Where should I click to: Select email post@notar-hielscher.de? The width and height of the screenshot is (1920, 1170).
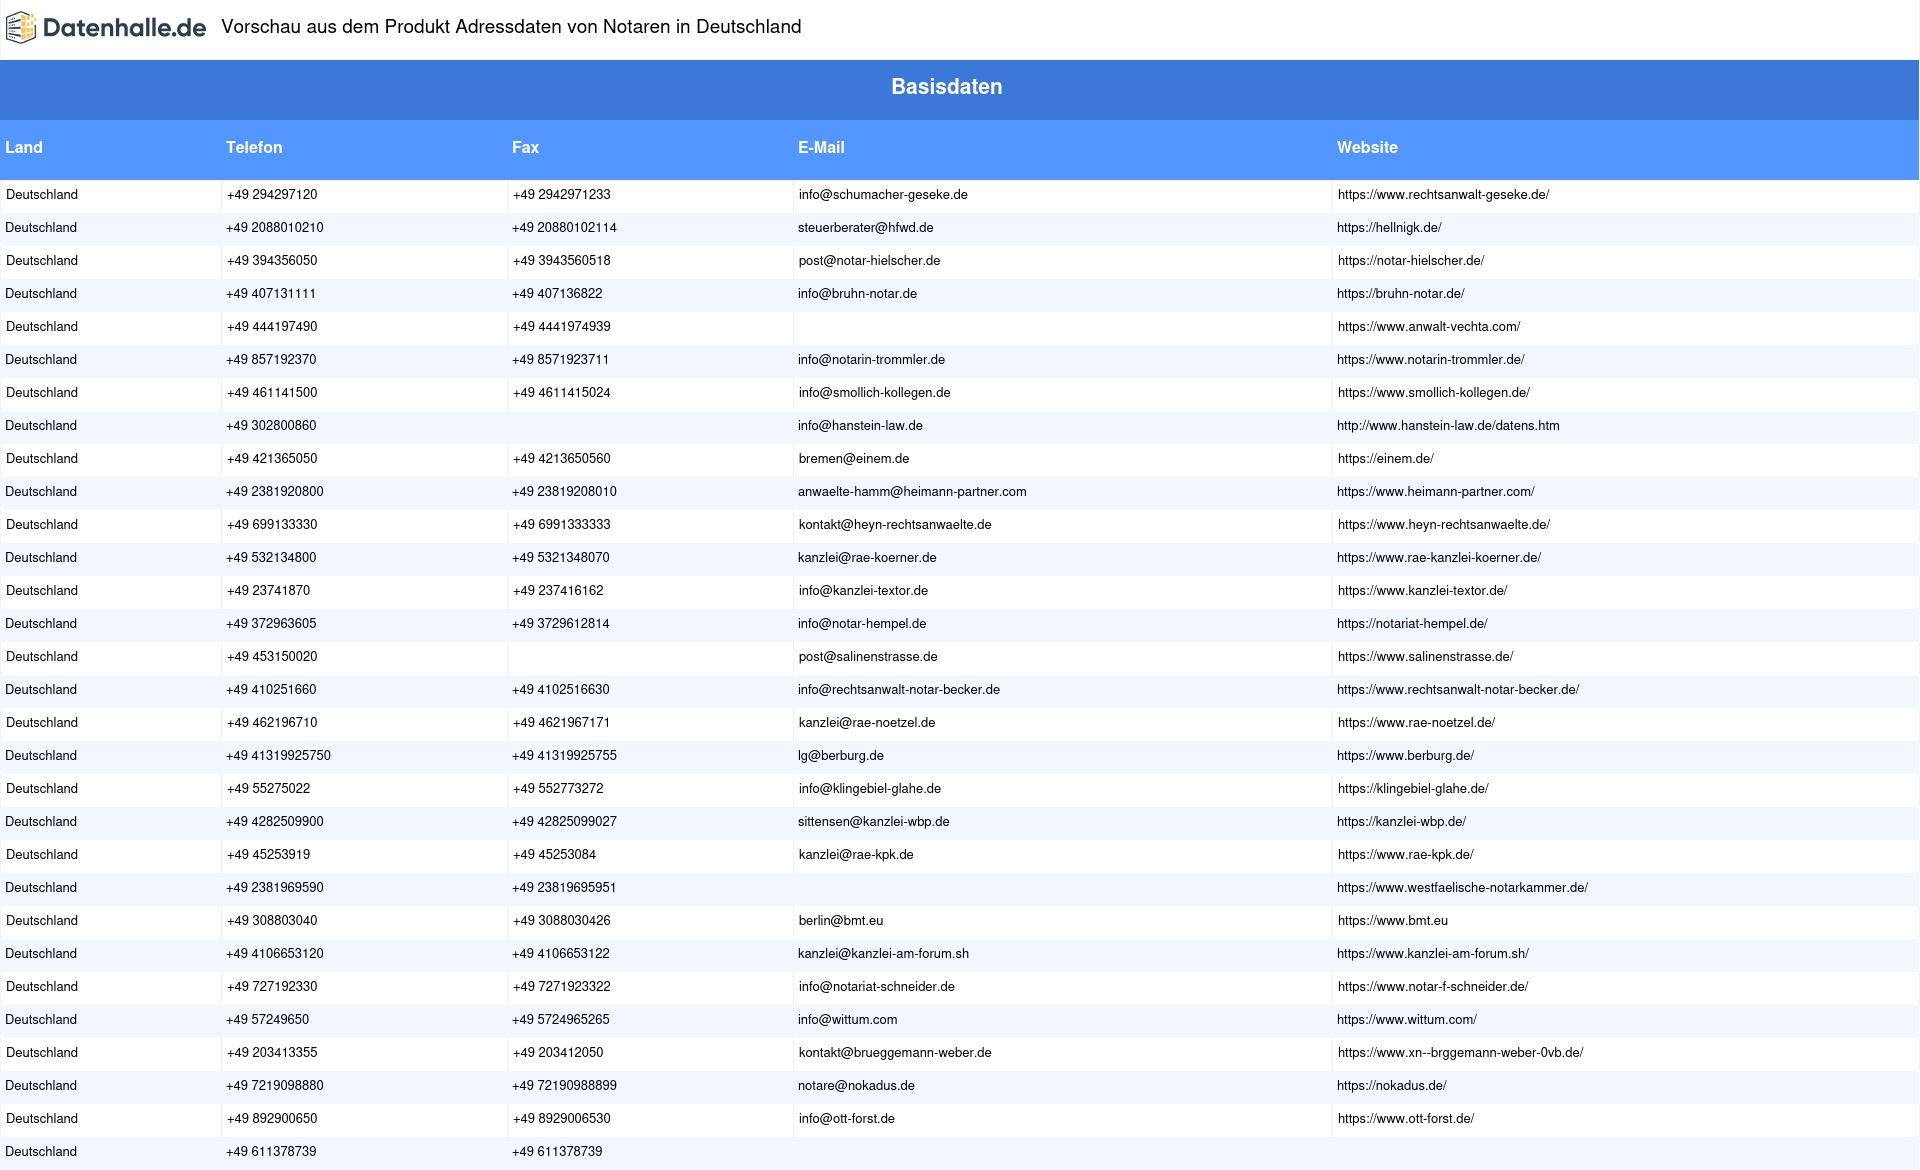(x=869, y=261)
